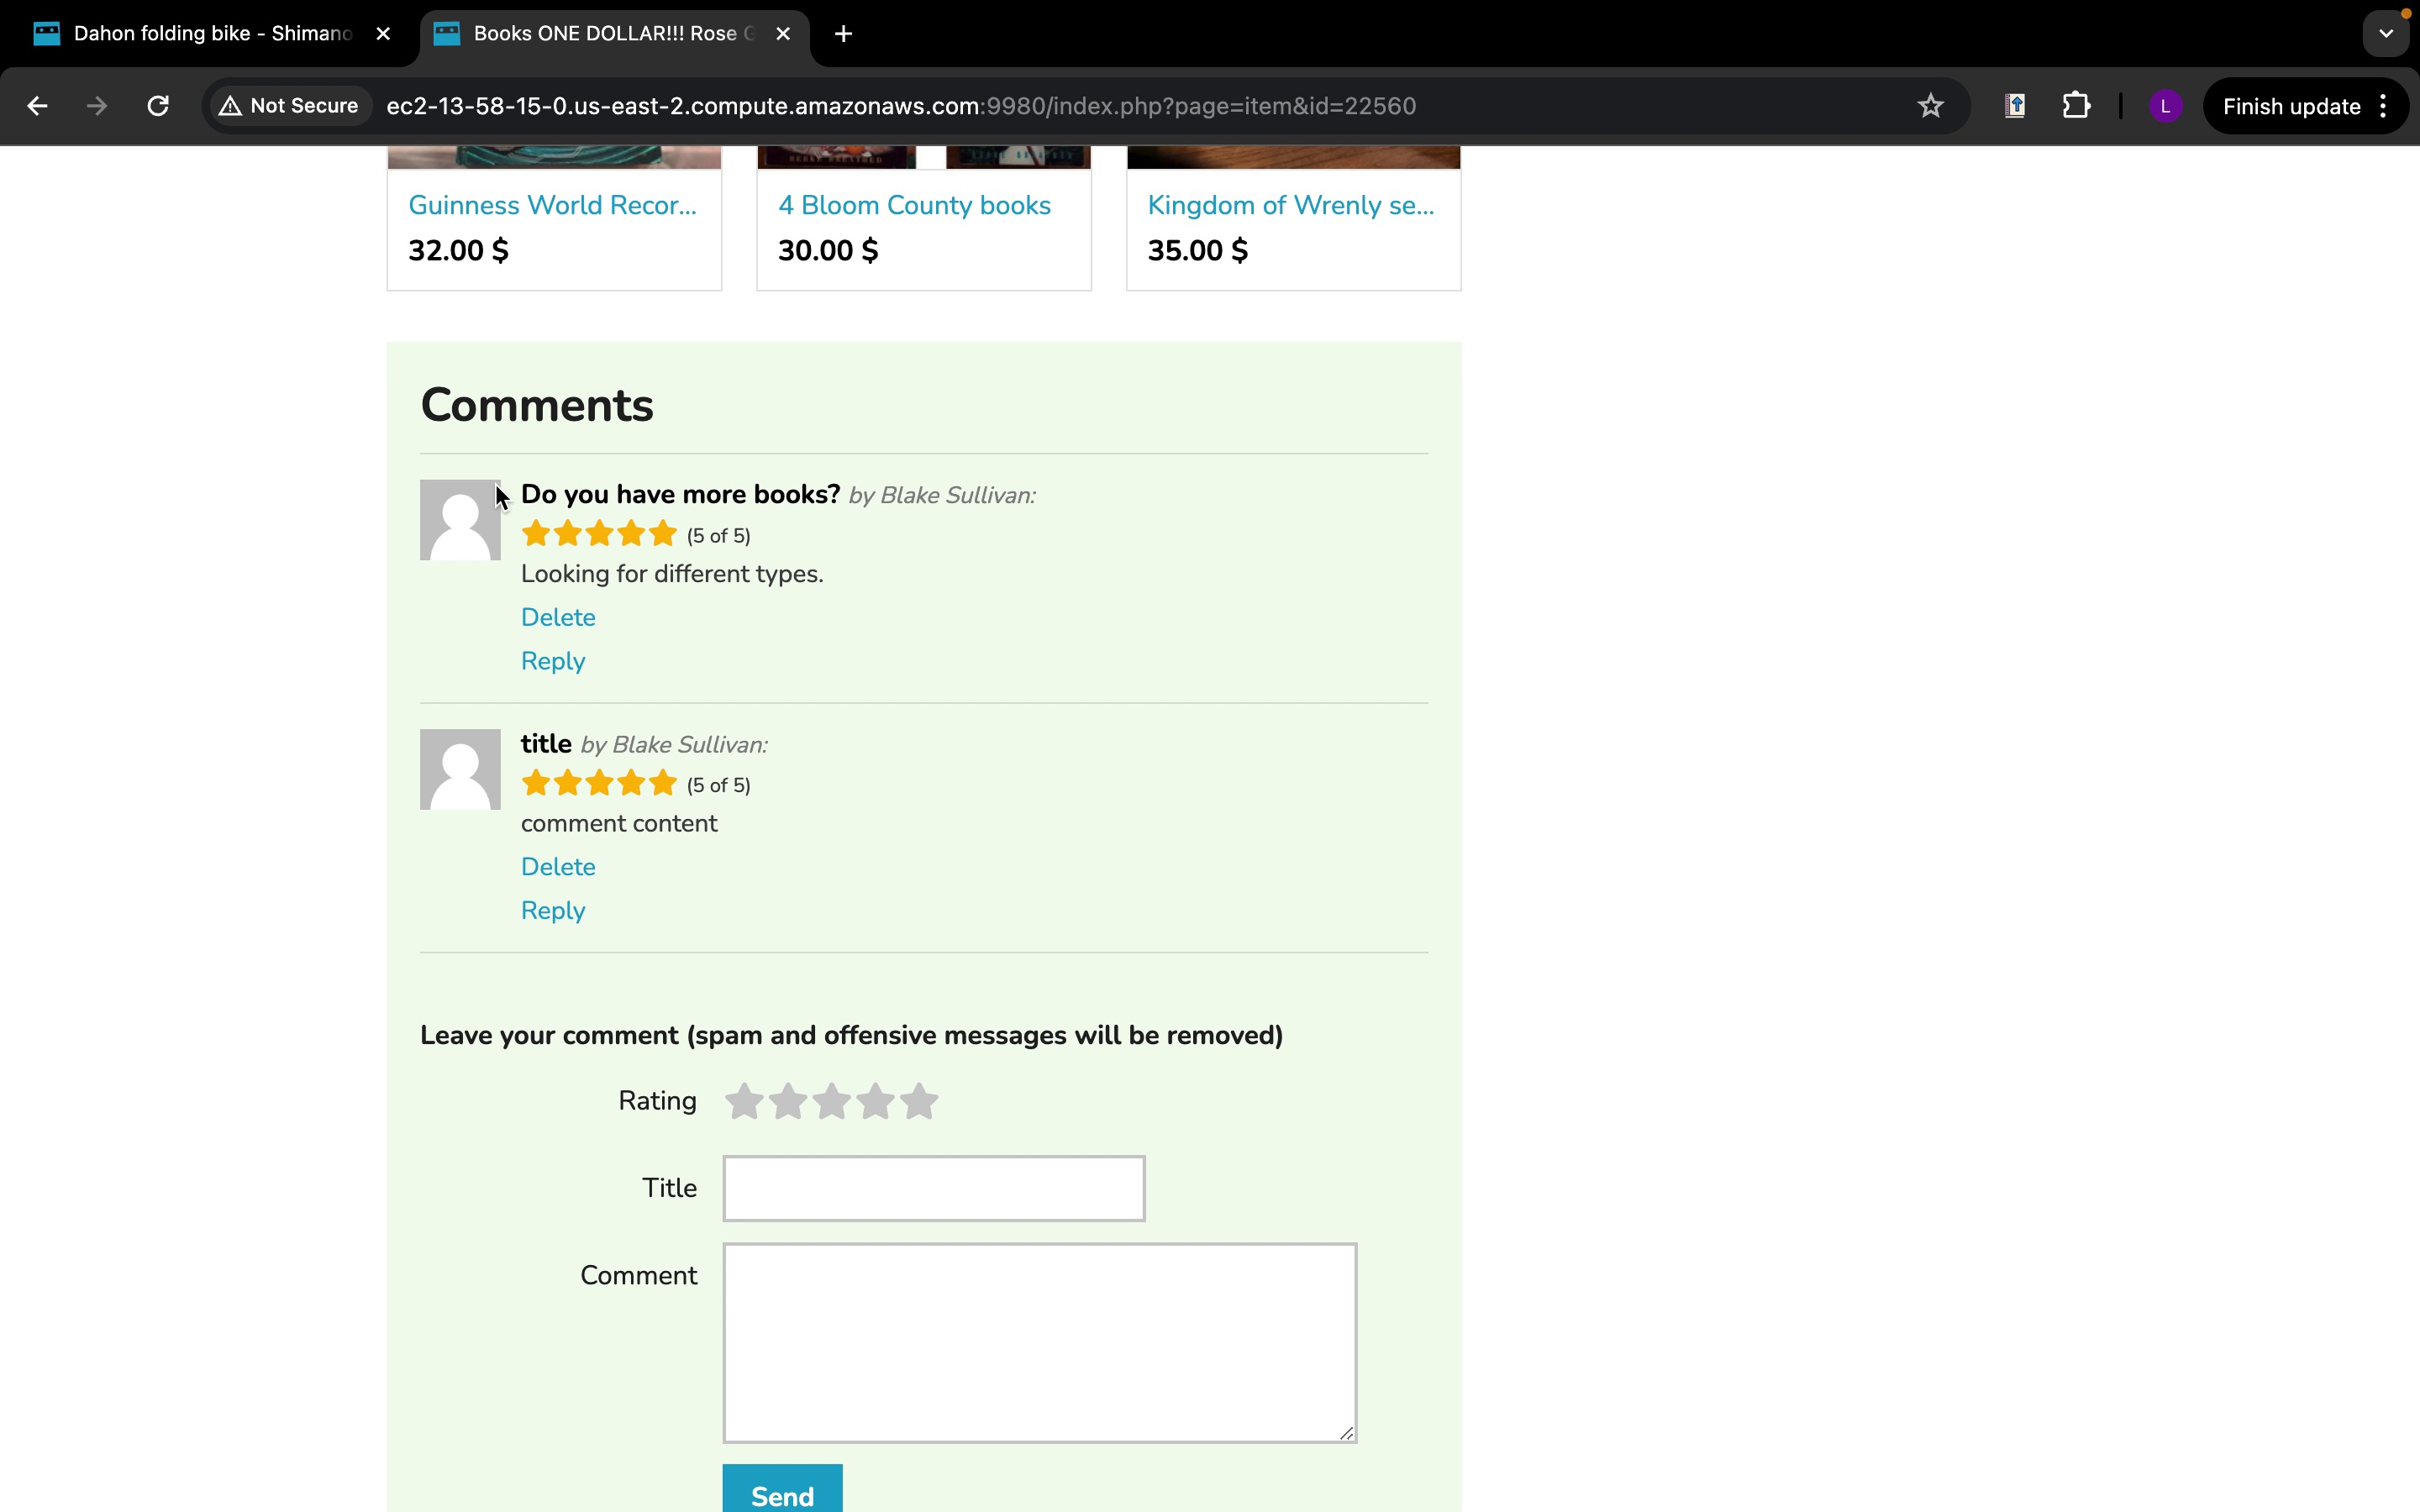Open the Extensions puzzle icon

click(2076, 106)
